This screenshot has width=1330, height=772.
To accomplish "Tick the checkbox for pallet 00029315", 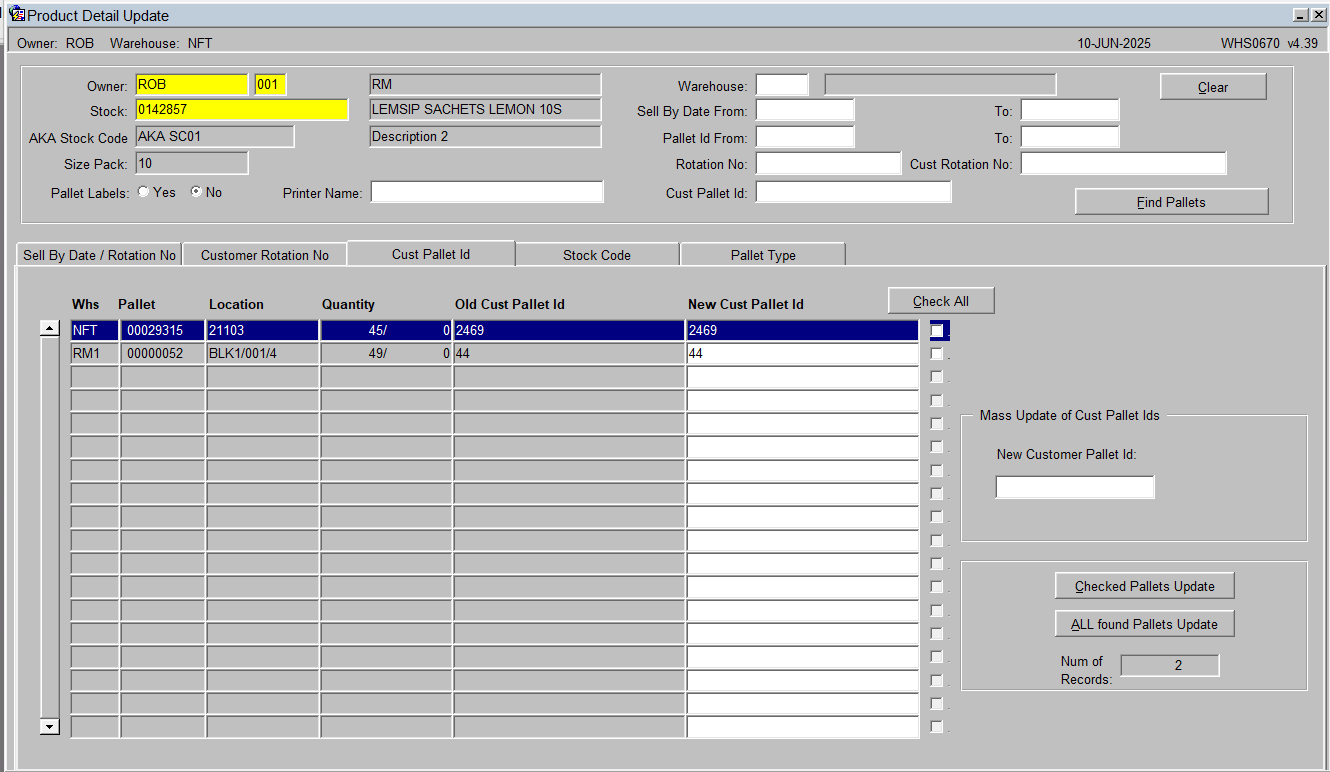I will point(937,330).
